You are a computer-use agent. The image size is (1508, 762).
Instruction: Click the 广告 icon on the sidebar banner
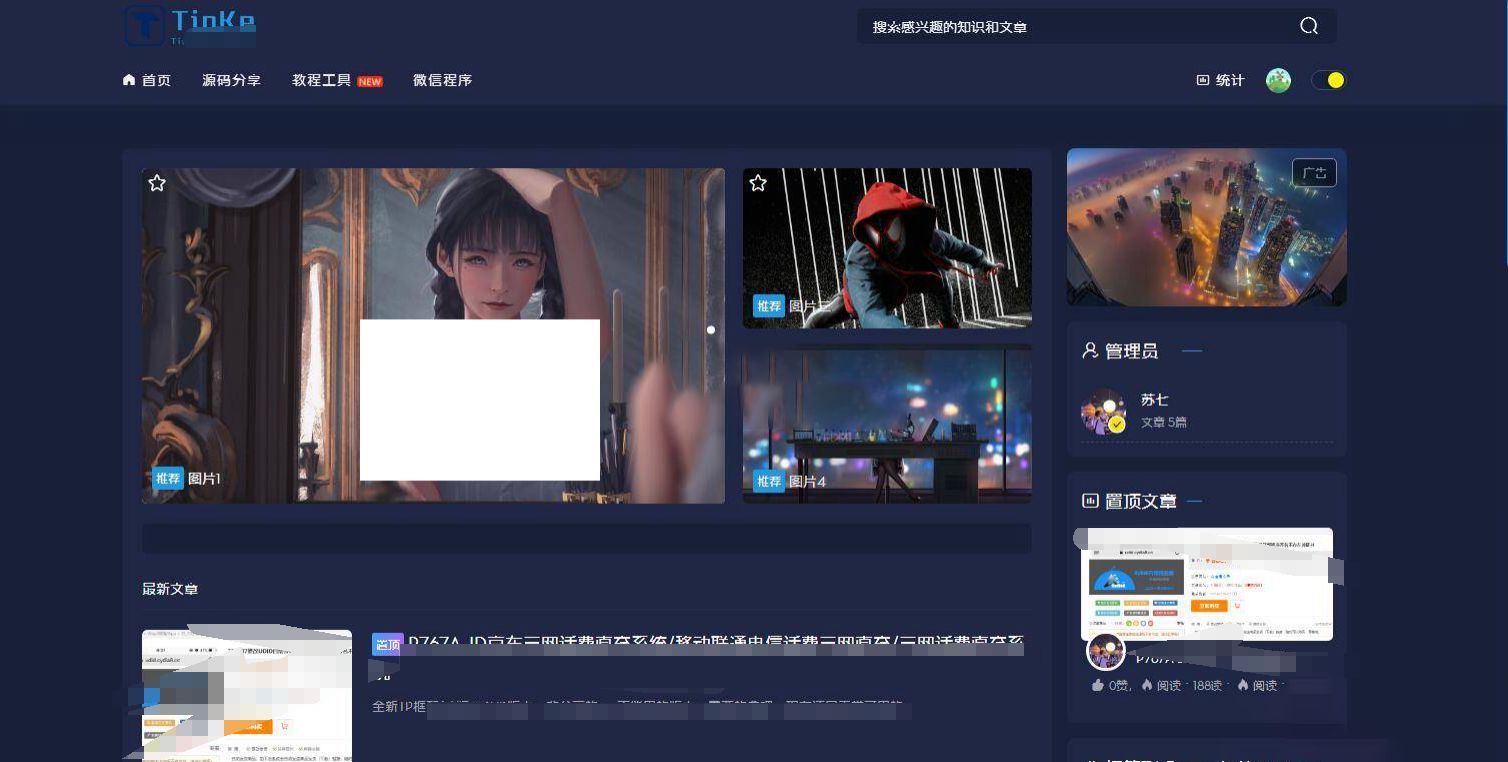(1314, 172)
